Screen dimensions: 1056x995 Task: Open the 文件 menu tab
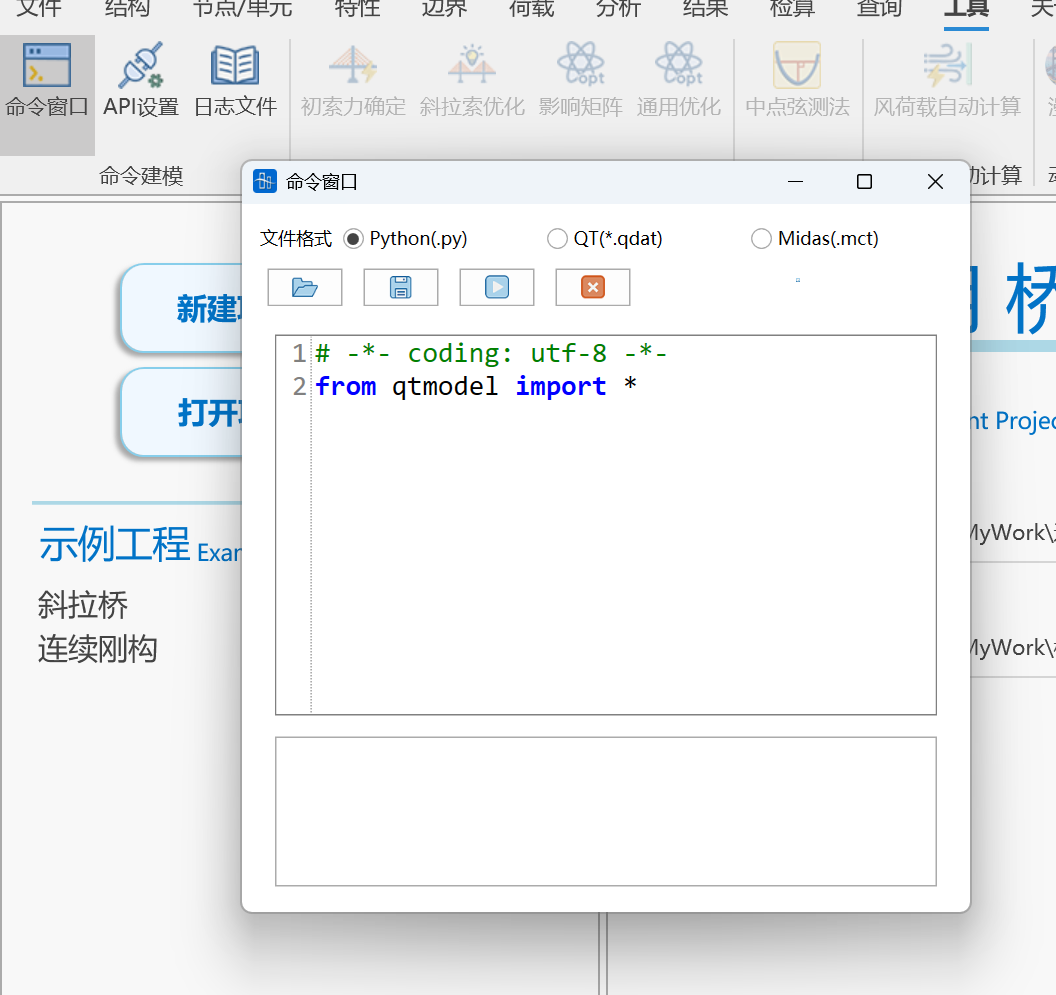pyautogui.click(x=38, y=8)
